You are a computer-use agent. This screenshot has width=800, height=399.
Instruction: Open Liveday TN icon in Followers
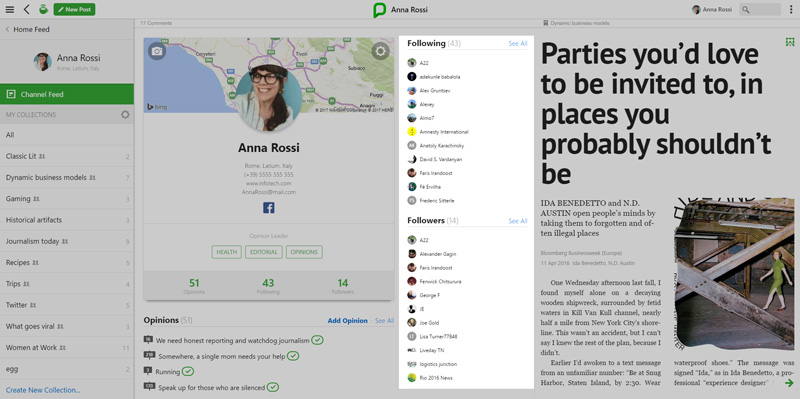tap(412, 350)
